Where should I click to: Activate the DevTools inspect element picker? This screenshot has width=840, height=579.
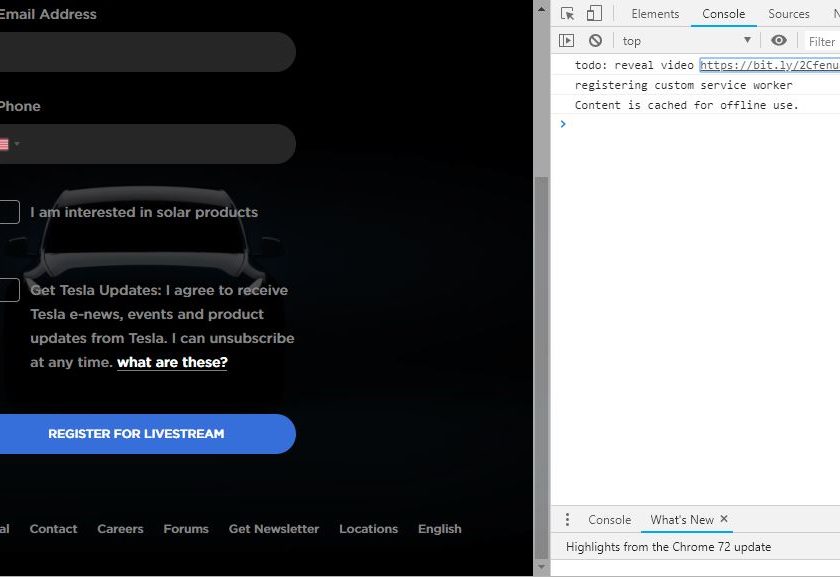[x=567, y=13]
